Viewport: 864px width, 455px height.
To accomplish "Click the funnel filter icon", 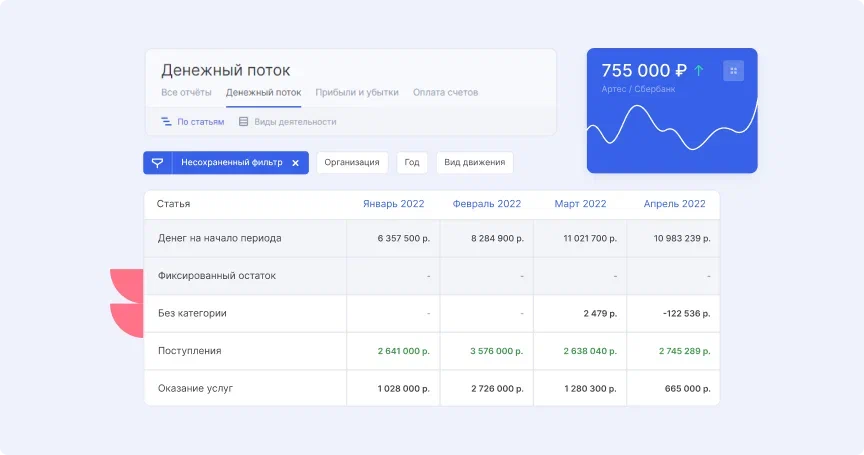I will [x=157, y=163].
